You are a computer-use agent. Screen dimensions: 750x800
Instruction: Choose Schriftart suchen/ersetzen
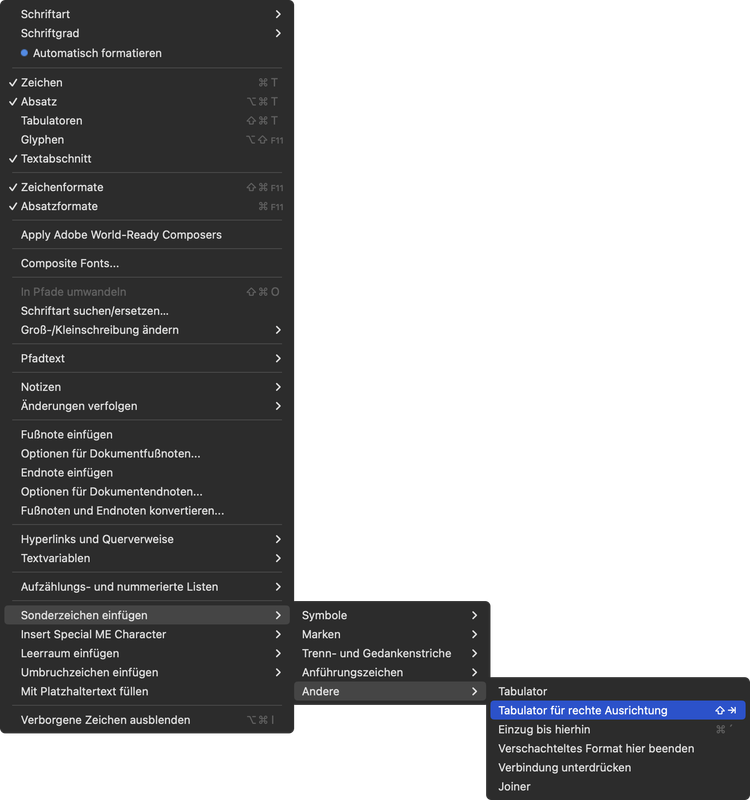(147, 311)
